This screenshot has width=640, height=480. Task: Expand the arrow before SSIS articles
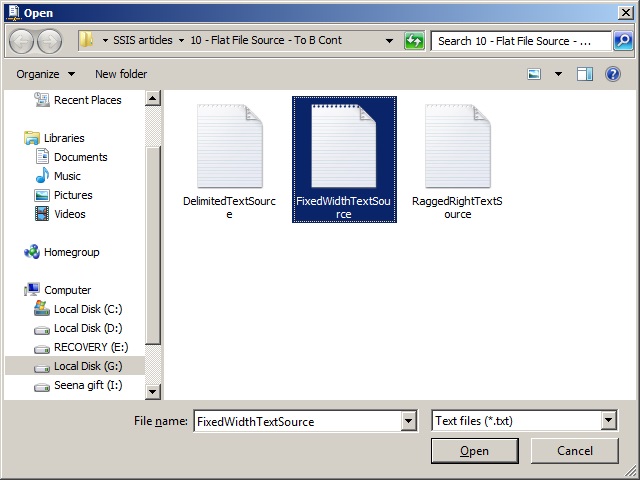[x=105, y=40]
